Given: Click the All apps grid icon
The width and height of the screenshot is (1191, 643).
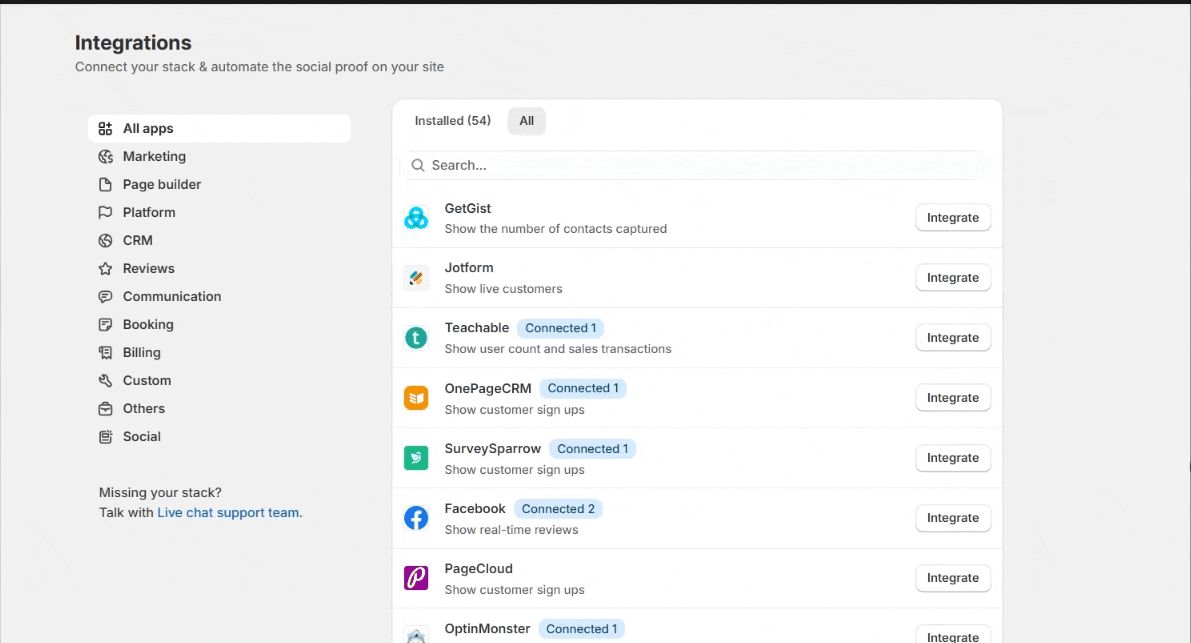Looking at the screenshot, I should point(106,128).
